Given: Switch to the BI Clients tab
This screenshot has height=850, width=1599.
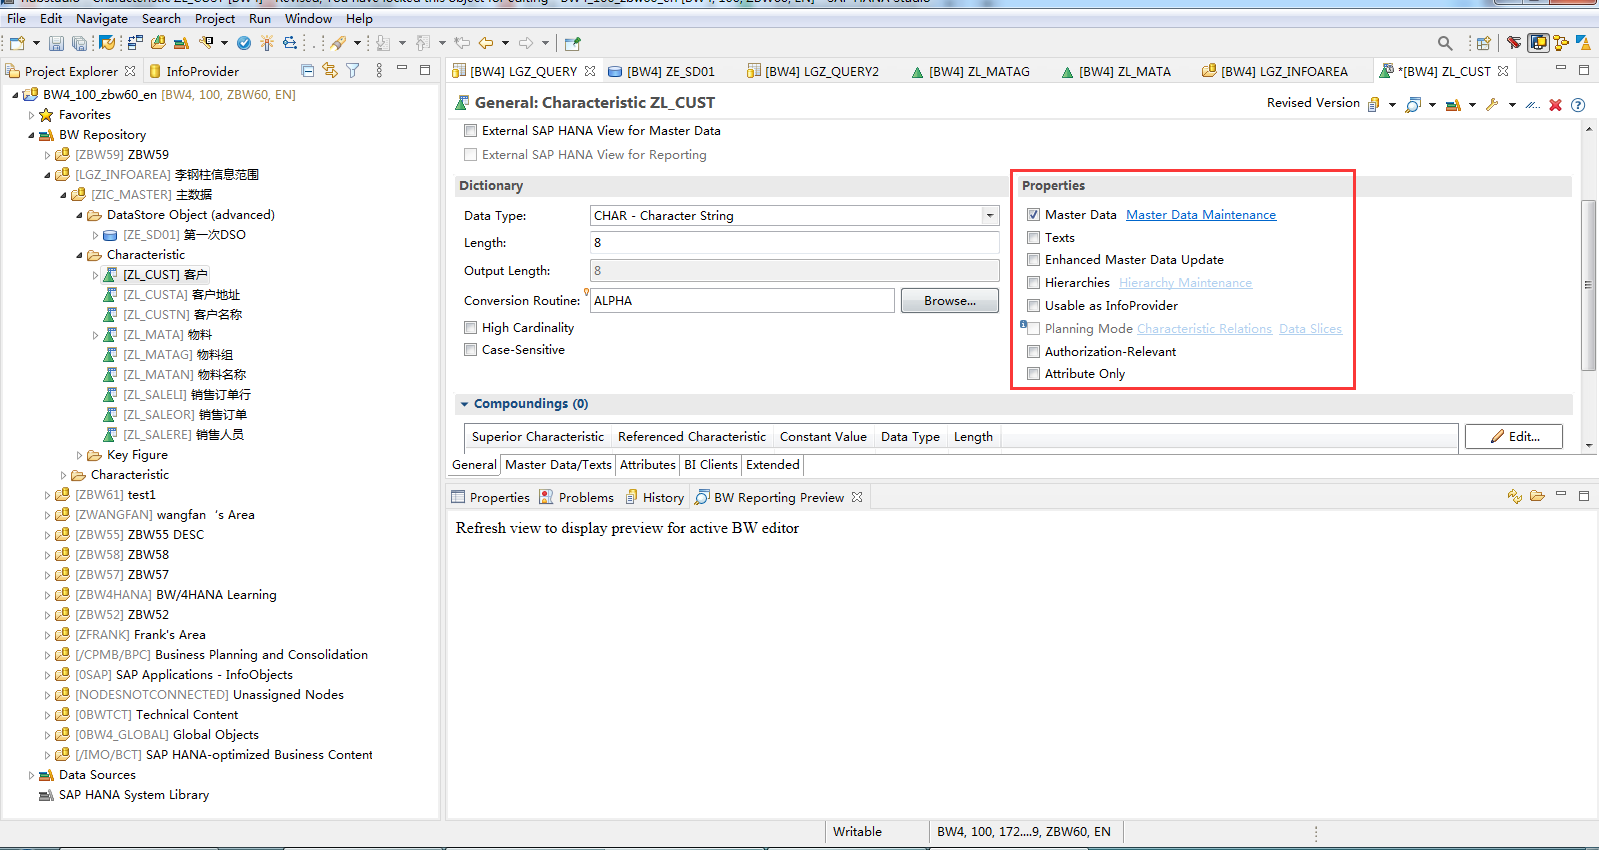Looking at the screenshot, I should pos(711,464).
